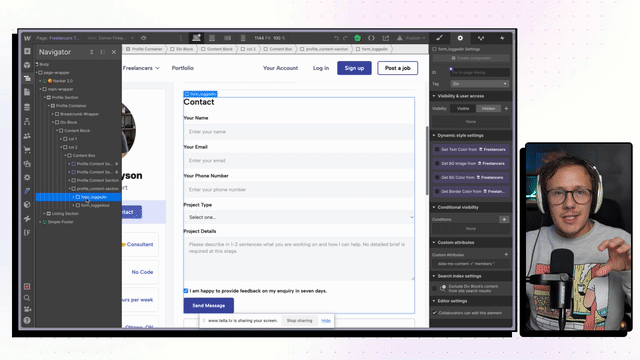Add a custom attribute with plus
This screenshot has width=640, height=360.
point(506,254)
